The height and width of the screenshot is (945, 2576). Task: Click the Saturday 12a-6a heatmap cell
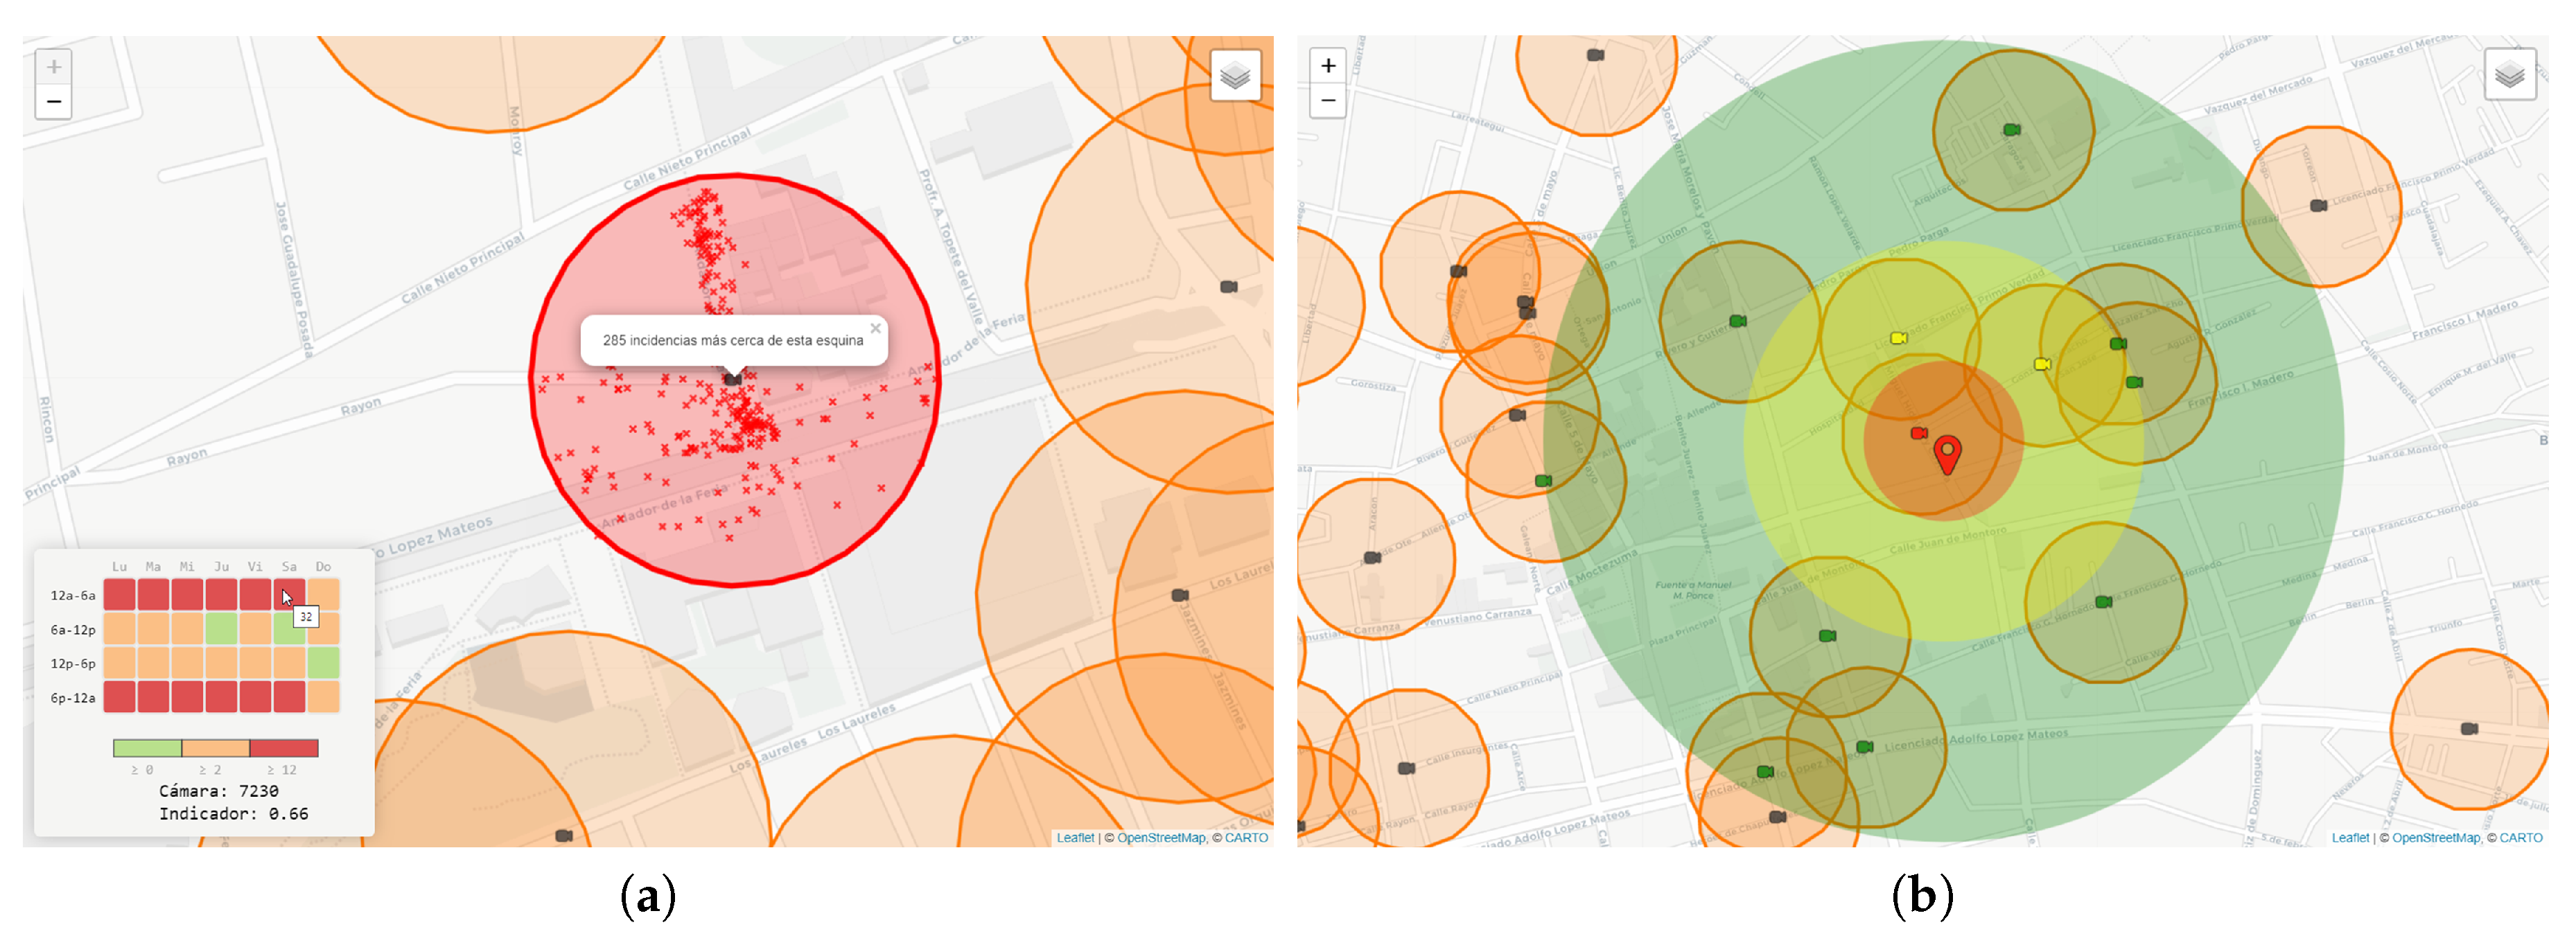tap(289, 595)
